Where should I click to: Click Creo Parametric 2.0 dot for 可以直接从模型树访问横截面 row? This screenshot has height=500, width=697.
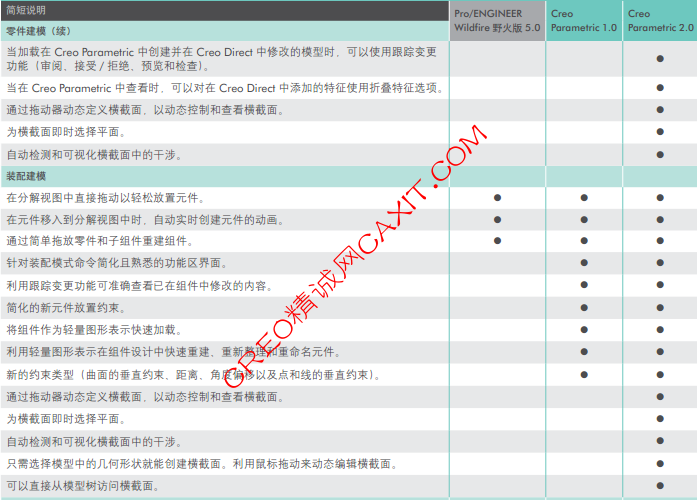pos(660,486)
